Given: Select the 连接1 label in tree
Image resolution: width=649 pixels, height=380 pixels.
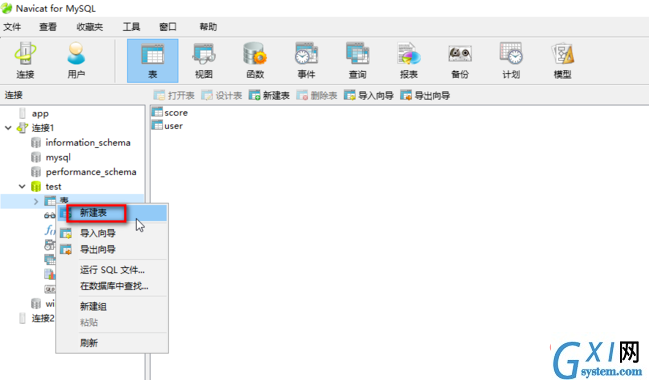Looking at the screenshot, I should point(43,128).
